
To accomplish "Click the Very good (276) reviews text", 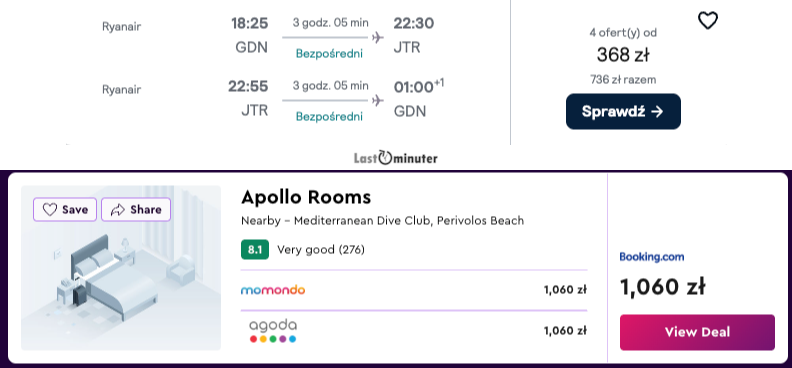I will pos(321,249).
